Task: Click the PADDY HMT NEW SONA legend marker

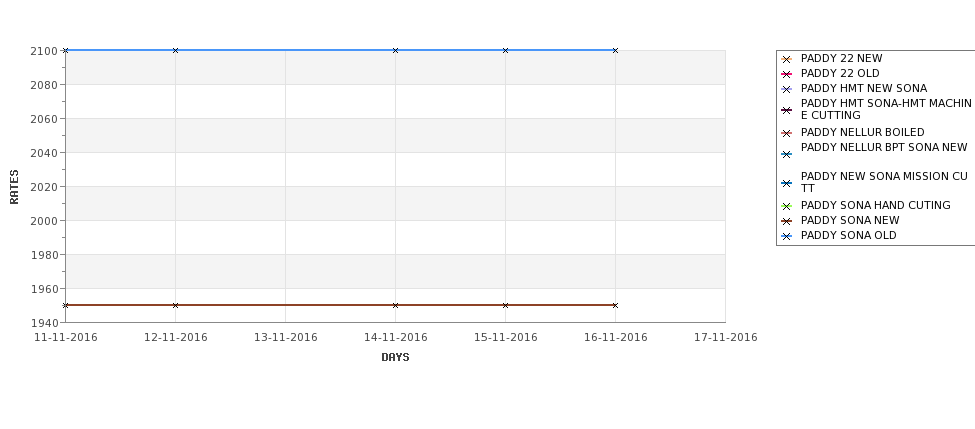Action: (x=786, y=89)
